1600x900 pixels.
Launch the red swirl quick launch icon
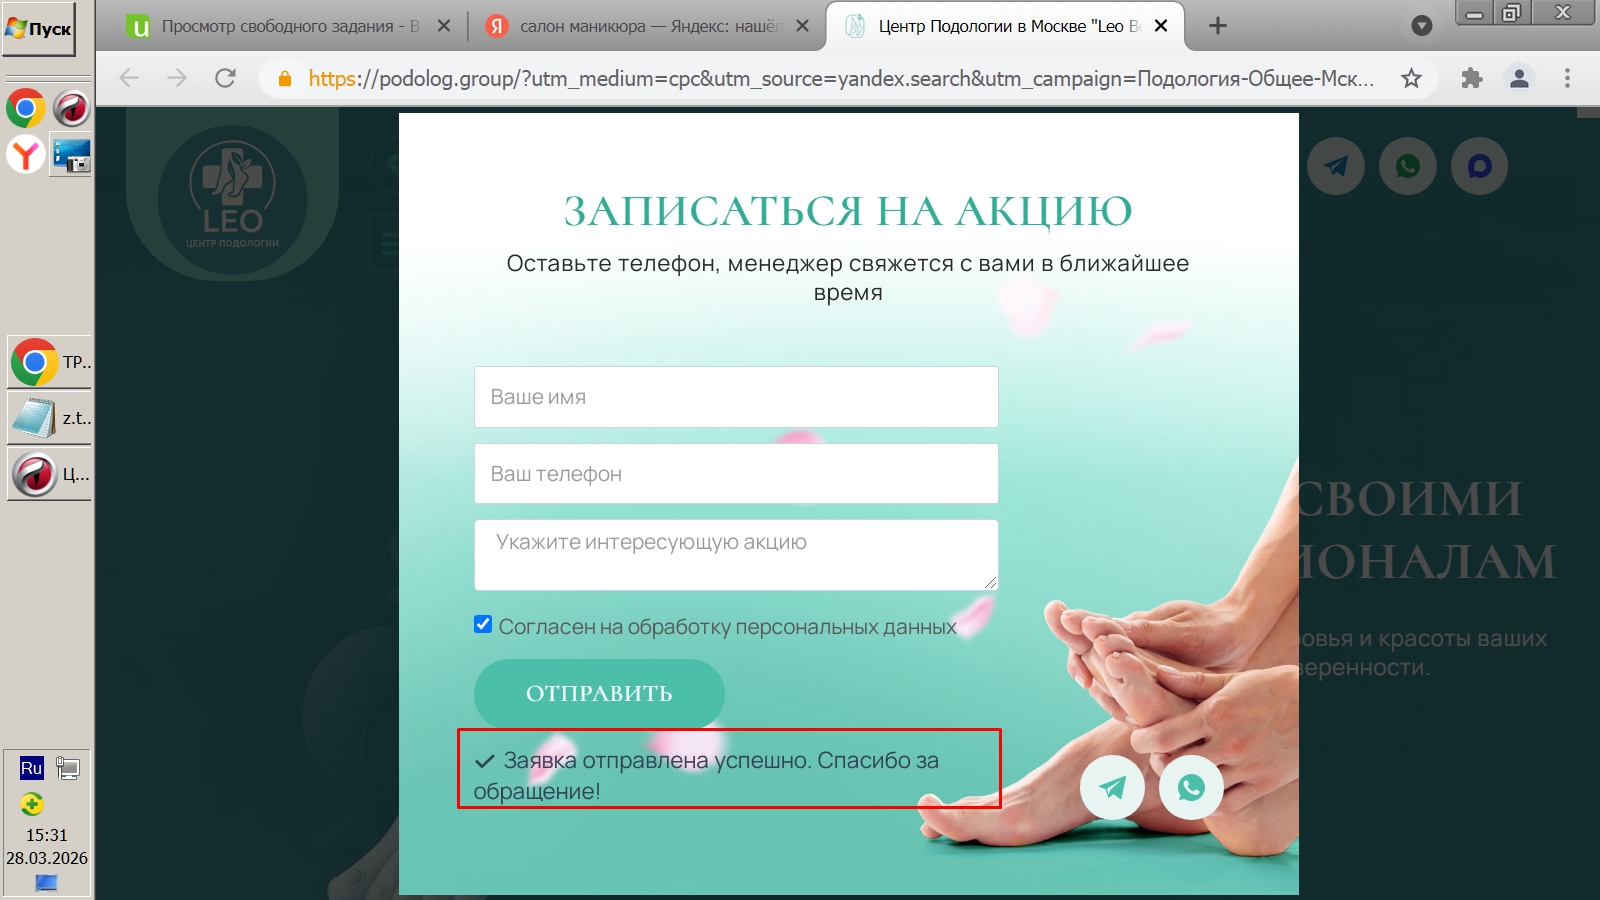[x=72, y=108]
